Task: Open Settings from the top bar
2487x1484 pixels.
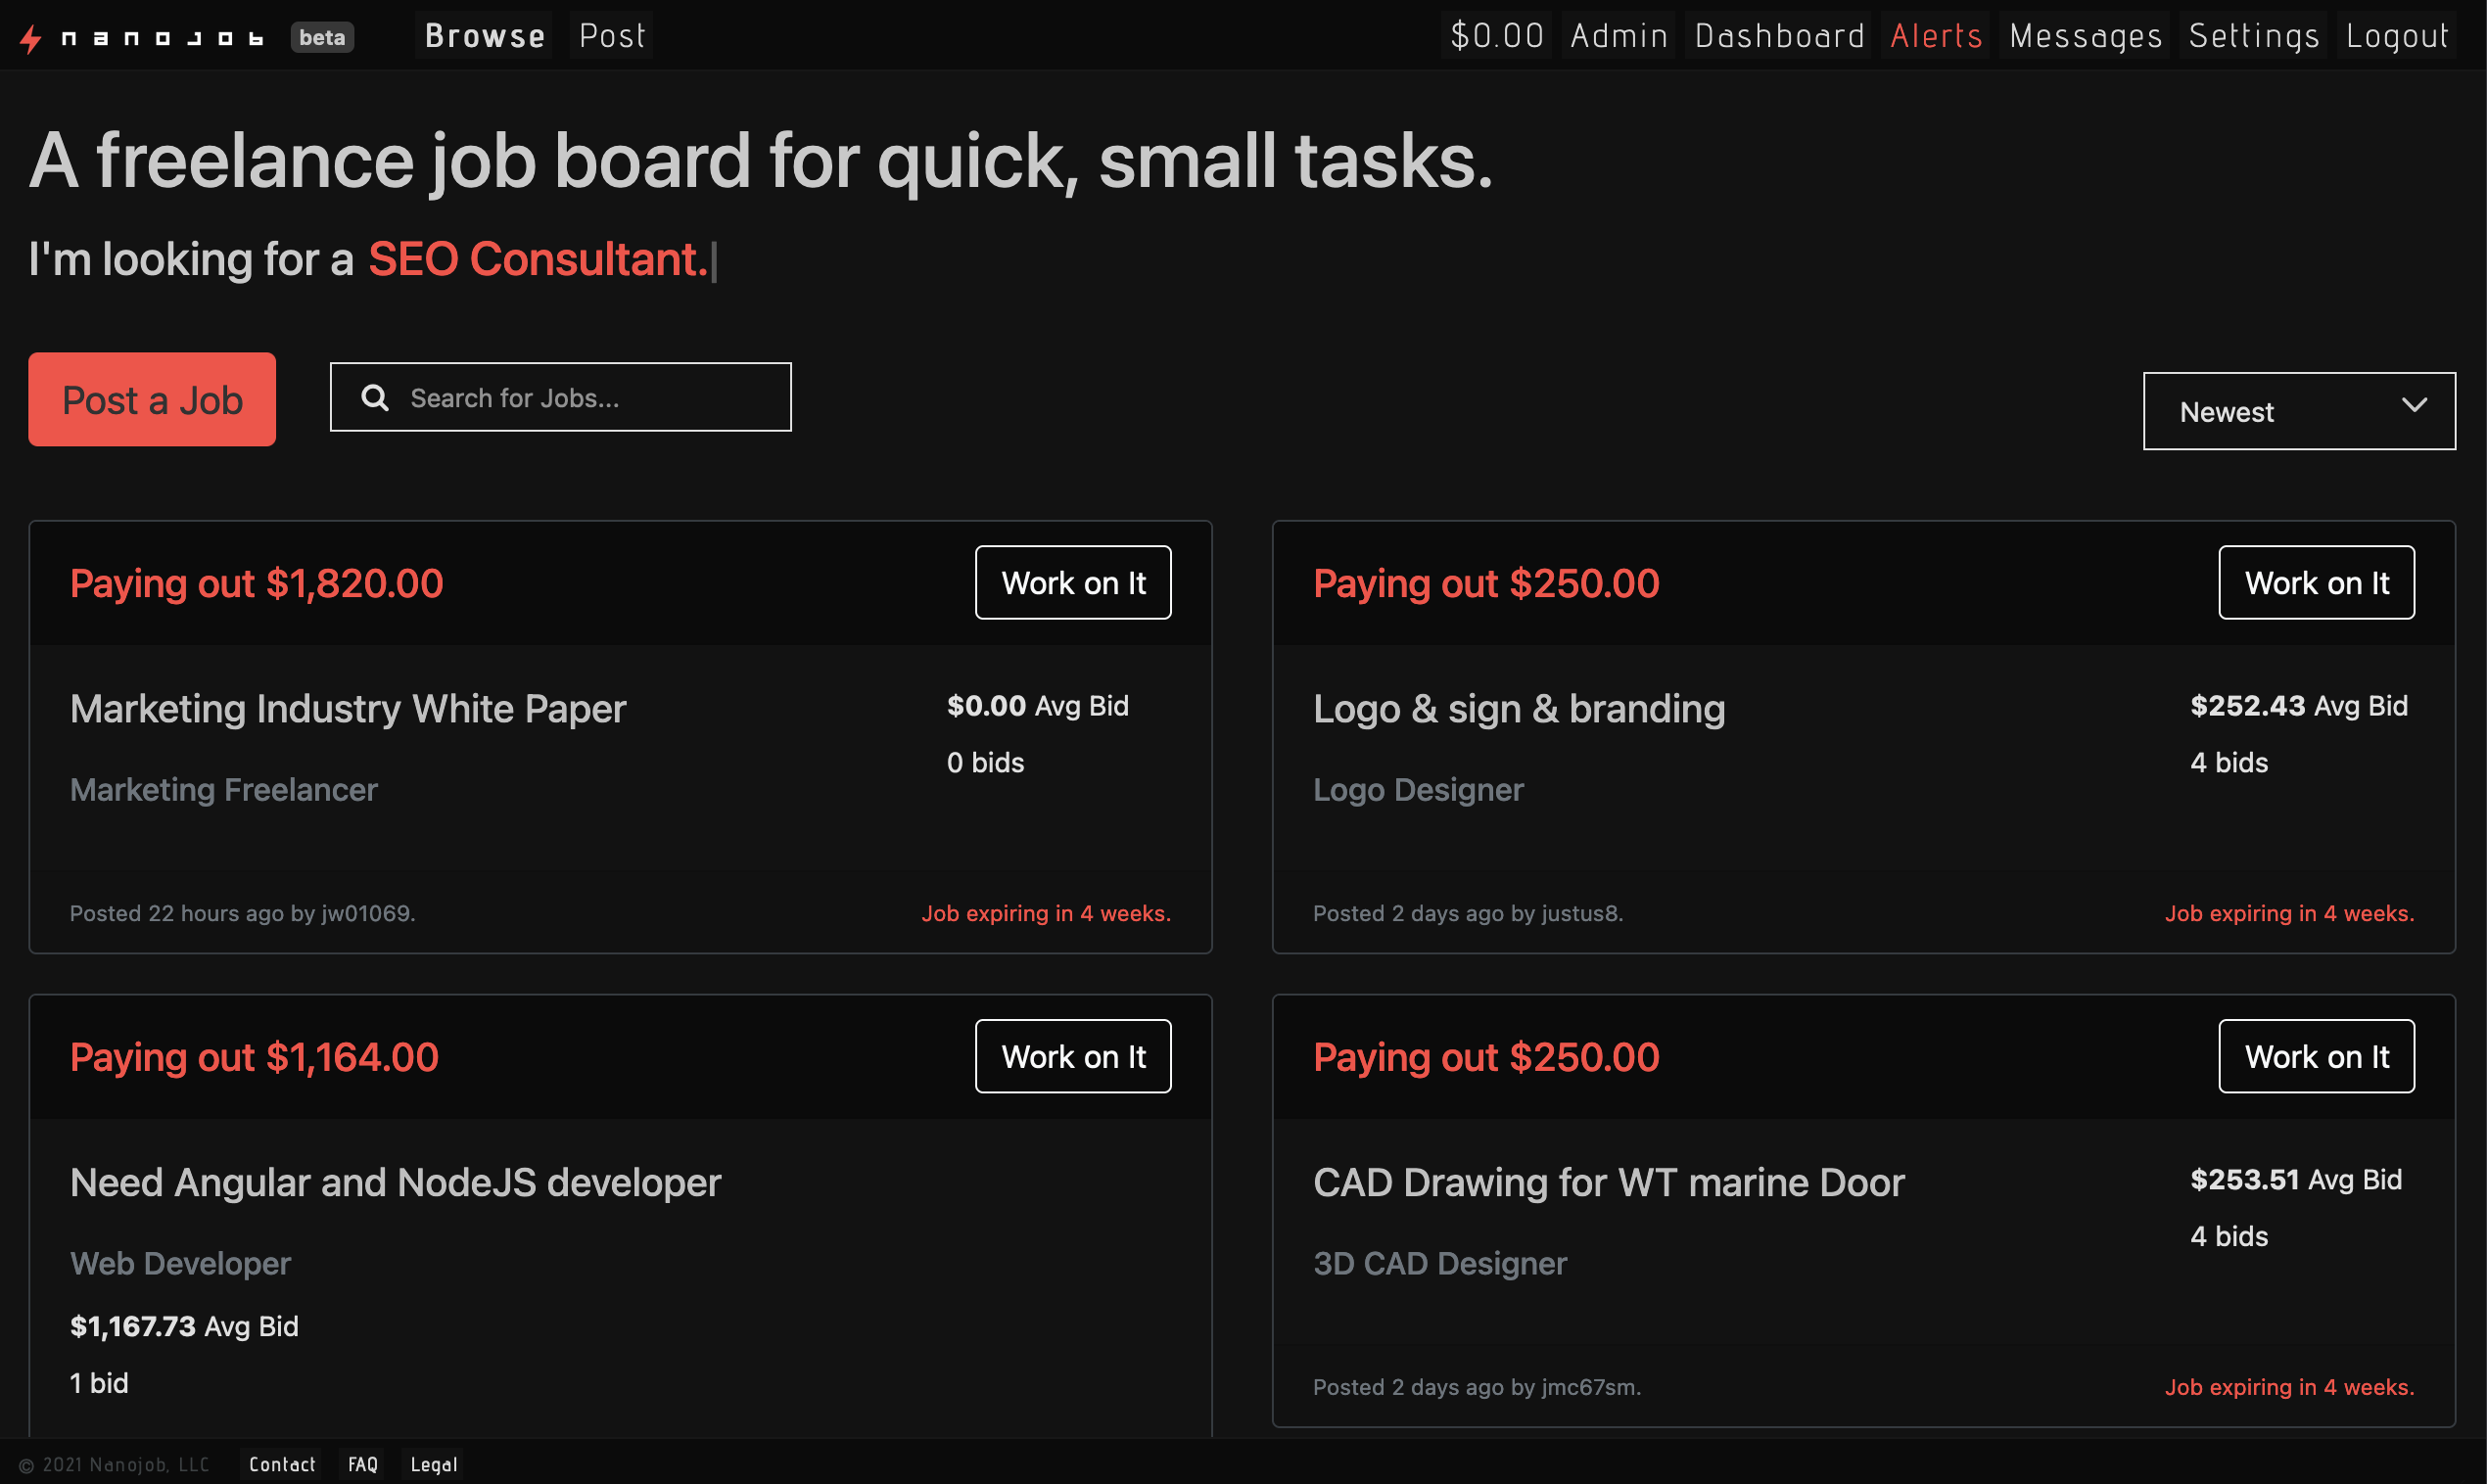Action: pos(2253,36)
